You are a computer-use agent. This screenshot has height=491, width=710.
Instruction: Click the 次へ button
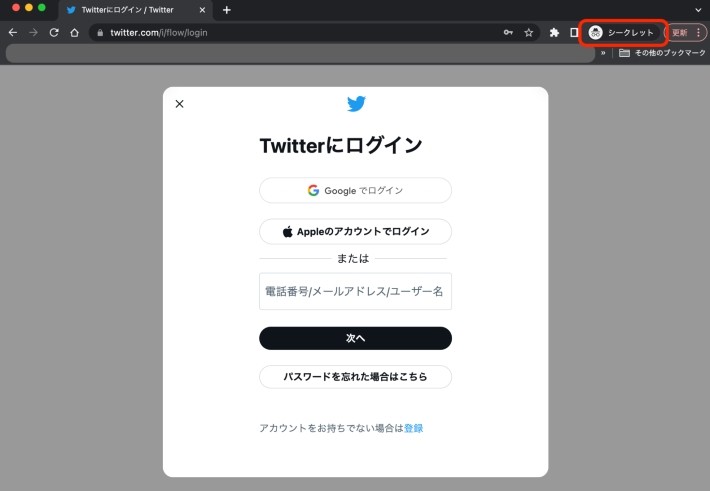tap(355, 338)
